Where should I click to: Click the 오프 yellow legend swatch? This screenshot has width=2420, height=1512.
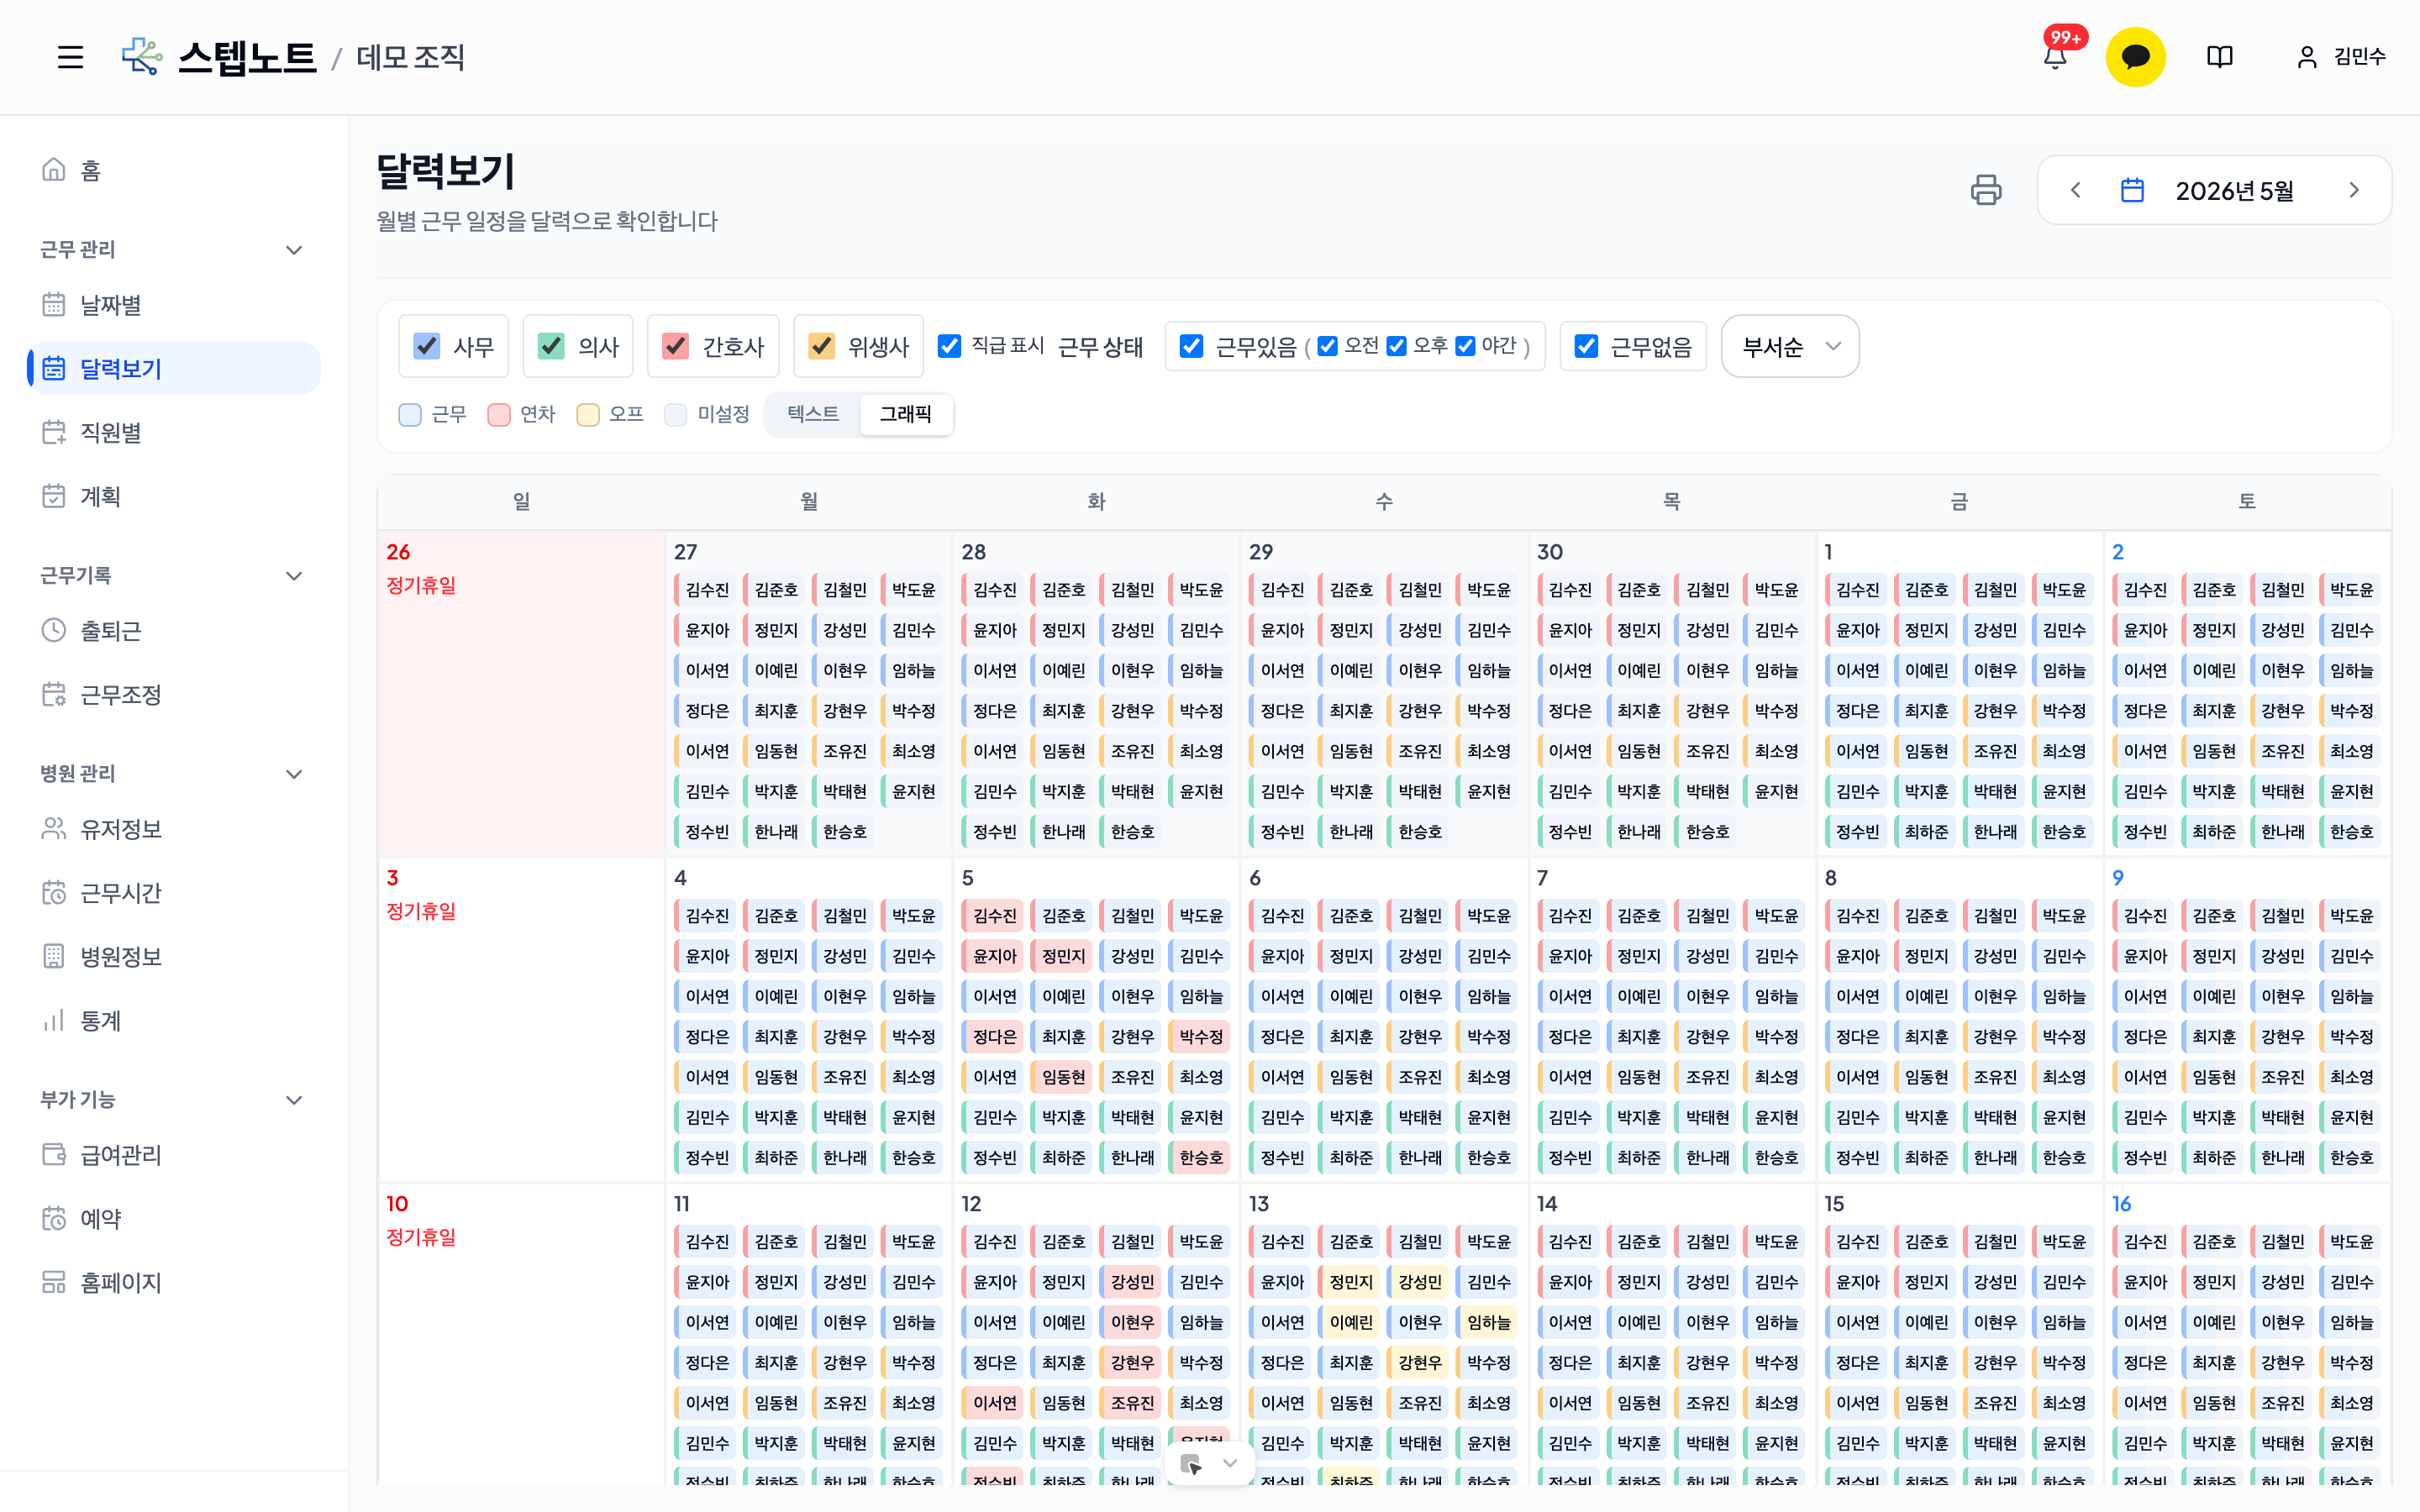pyautogui.click(x=588, y=414)
